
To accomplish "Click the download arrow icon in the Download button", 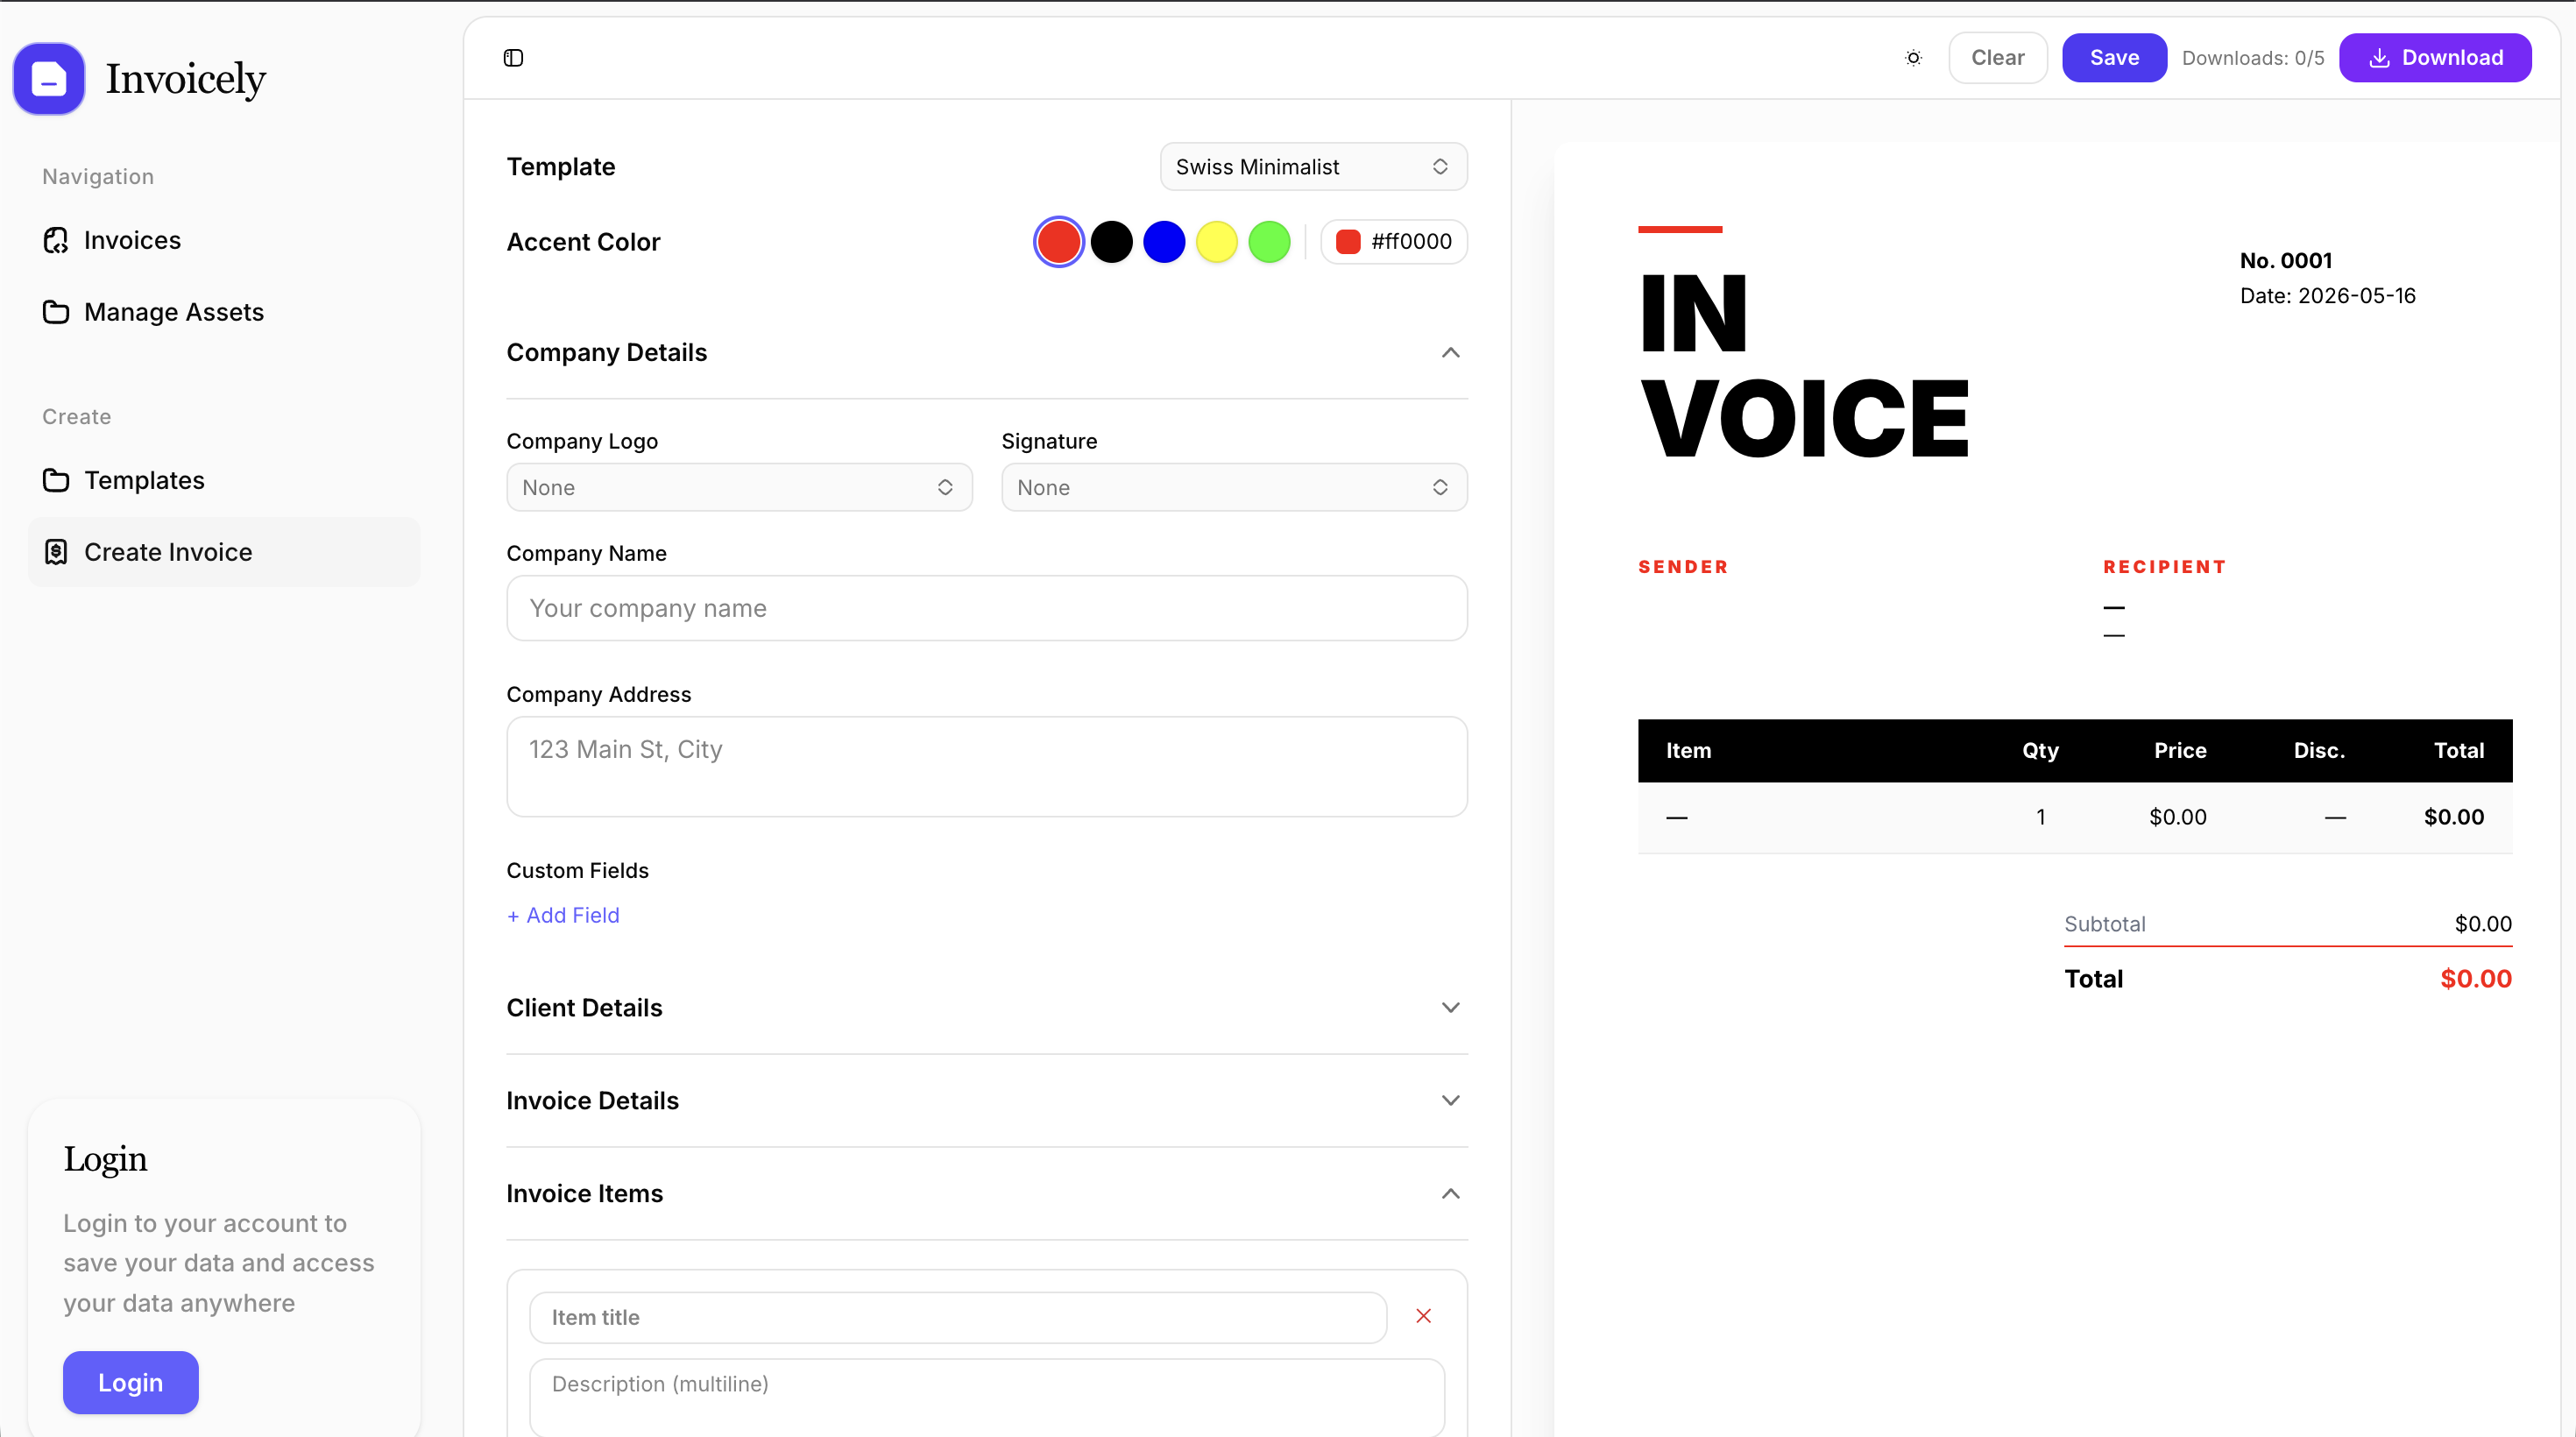I will click(2380, 58).
